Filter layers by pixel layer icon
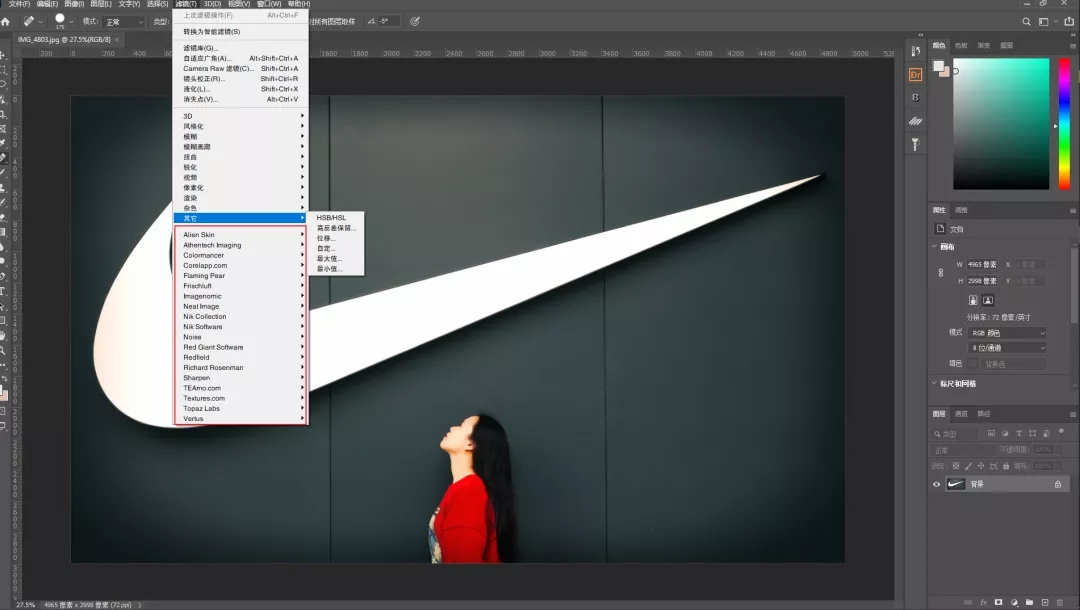Image resolution: width=1080 pixels, height=610 pixels. tap(991, 434)
